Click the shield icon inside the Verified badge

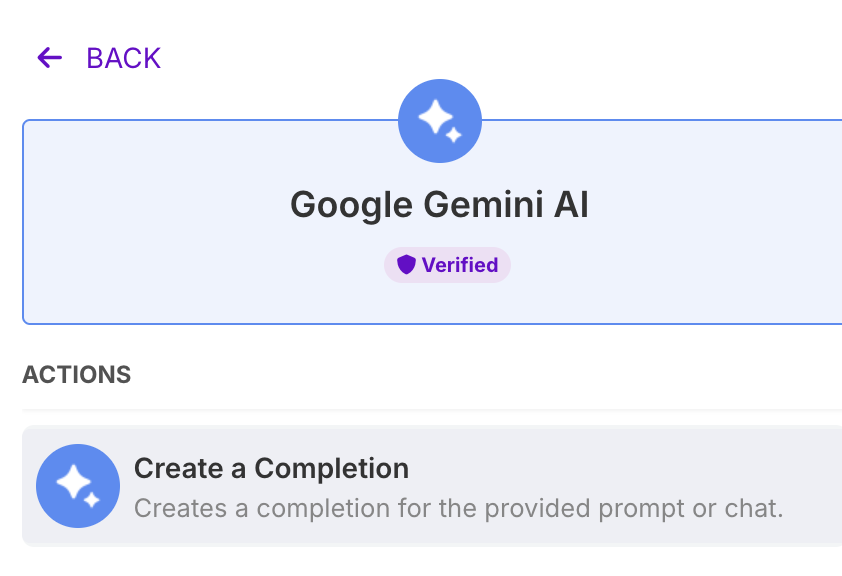(407, 265)
